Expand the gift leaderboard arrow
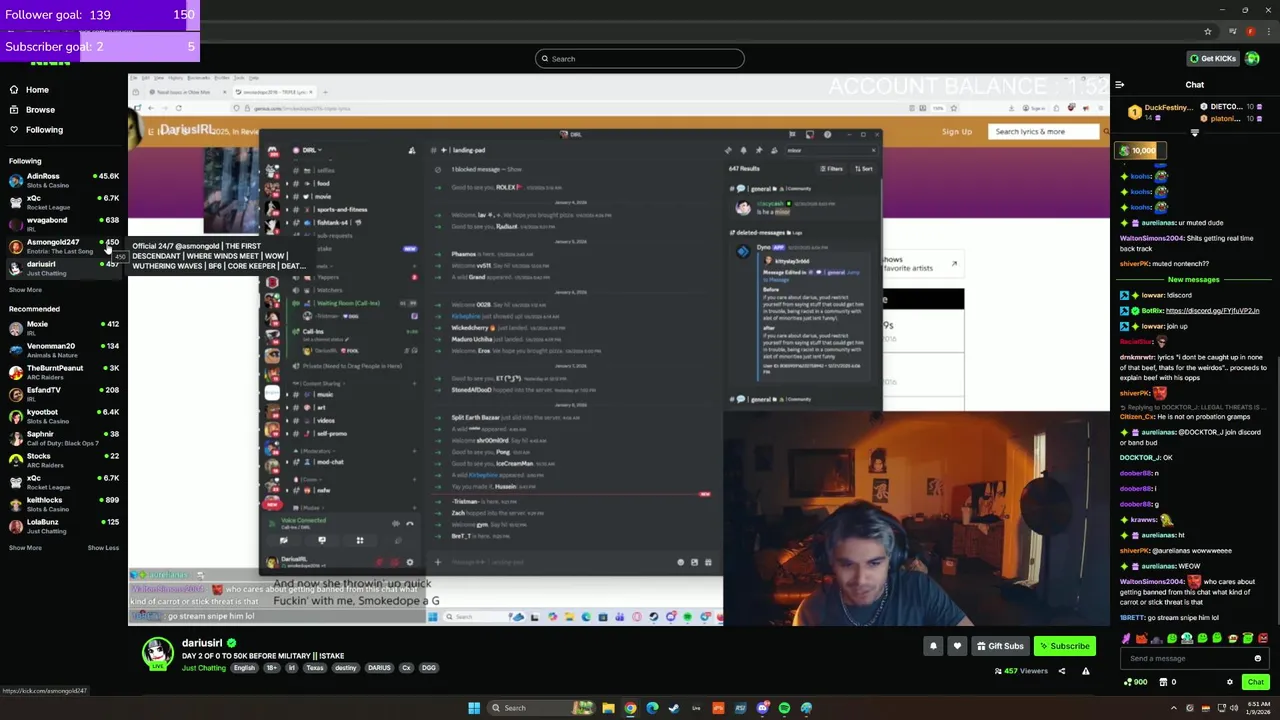The image size is (1280, 720). pos(1195,132)
